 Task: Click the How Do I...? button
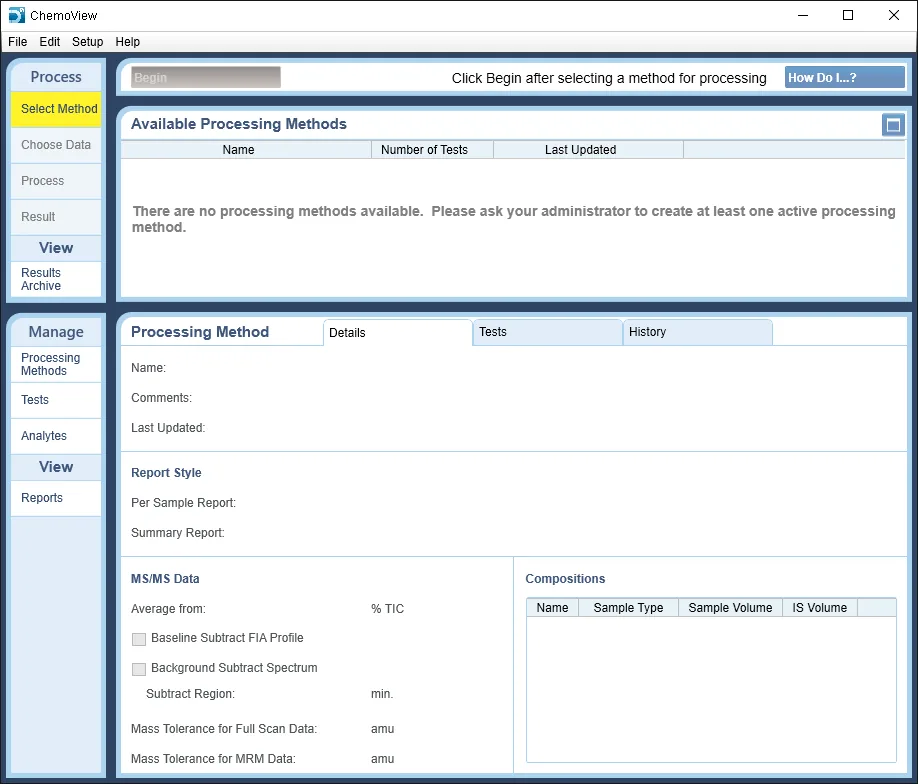tap(844, 77)
